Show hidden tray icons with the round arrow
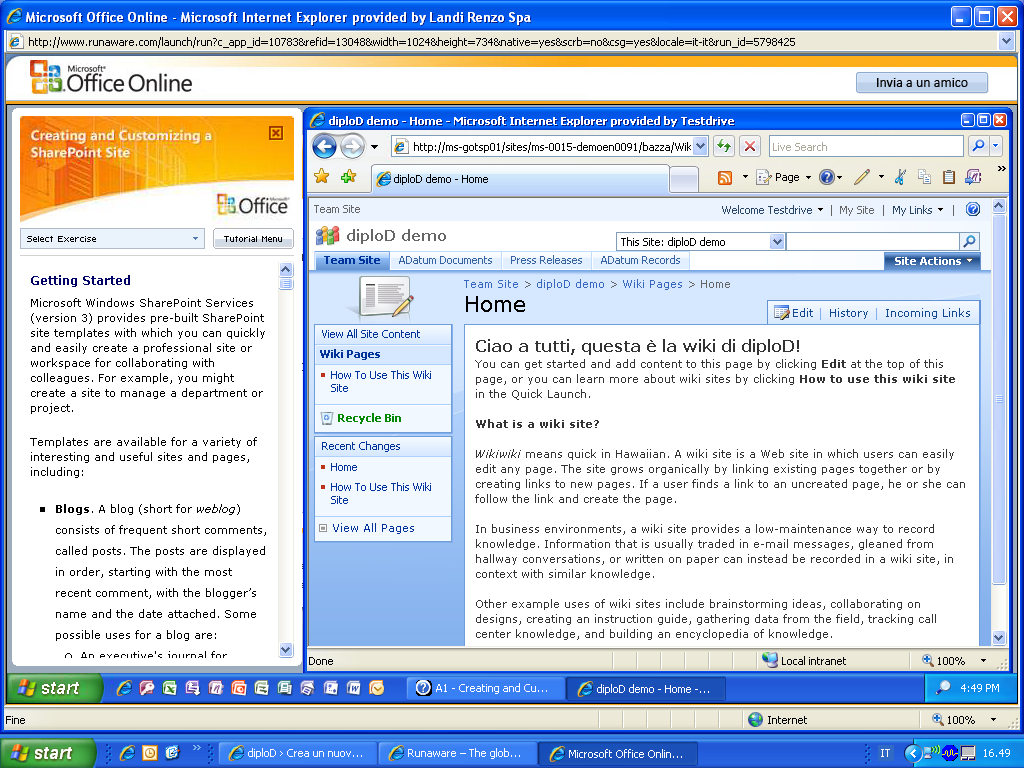The width and height of the screenshot is (1024, 768). 912,753
